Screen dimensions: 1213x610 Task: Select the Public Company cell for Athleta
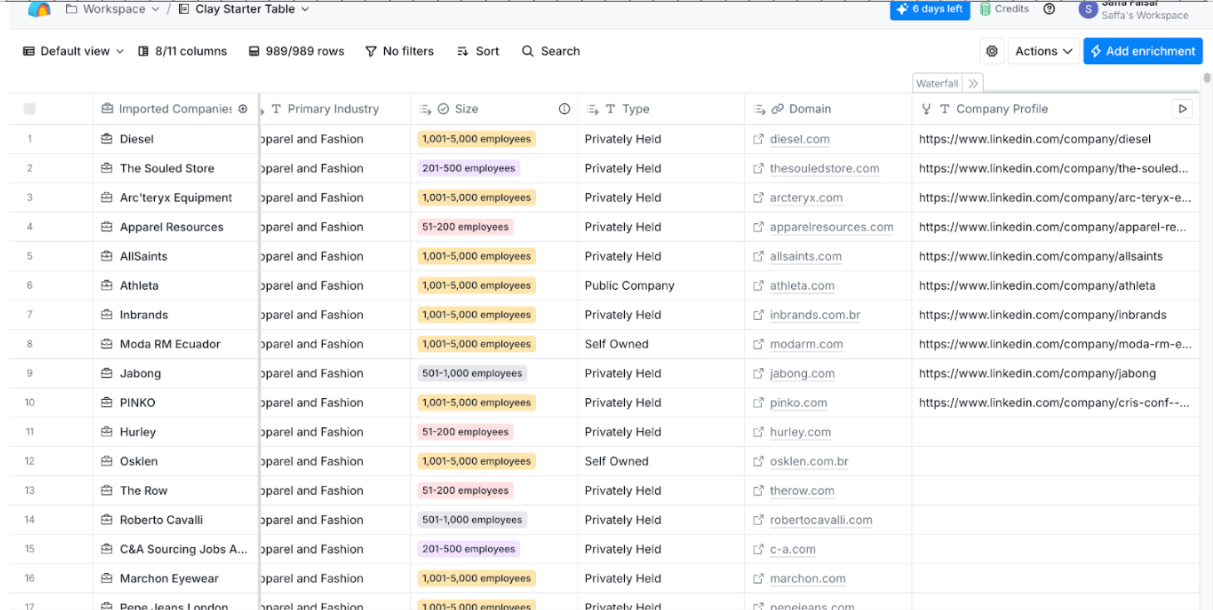point(661,286)
